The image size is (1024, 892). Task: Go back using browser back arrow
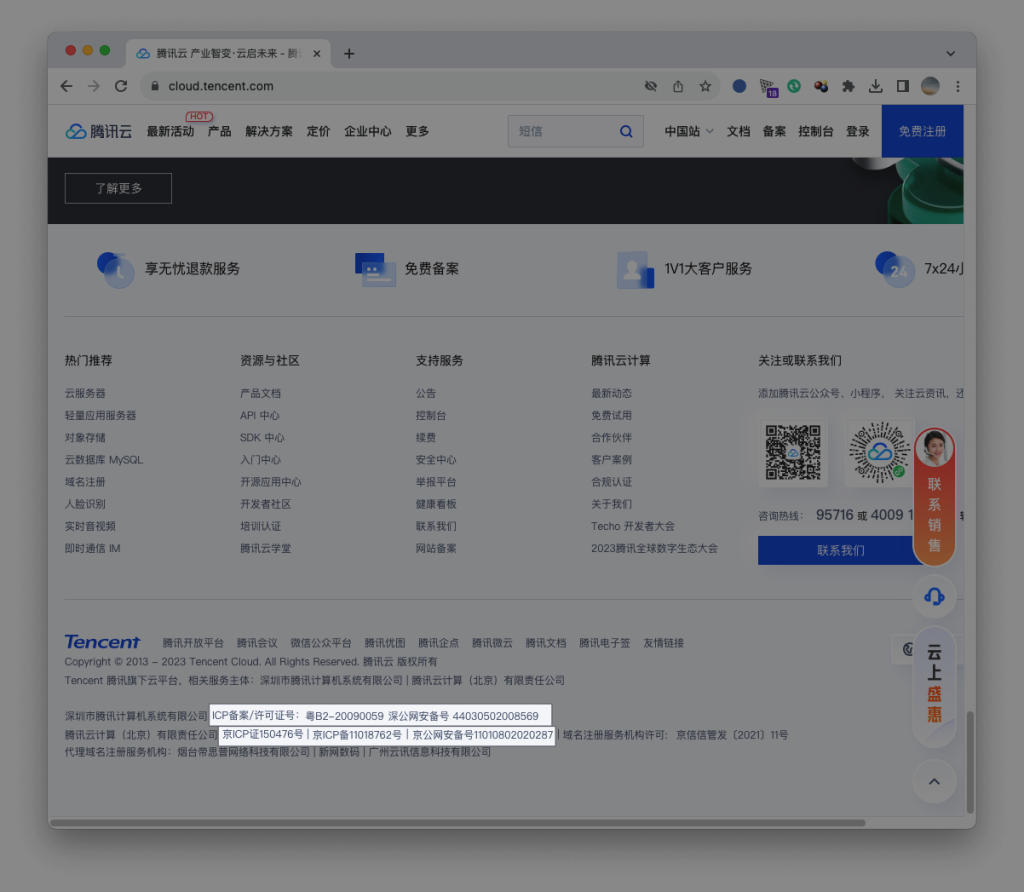click(x=67, y=86)
